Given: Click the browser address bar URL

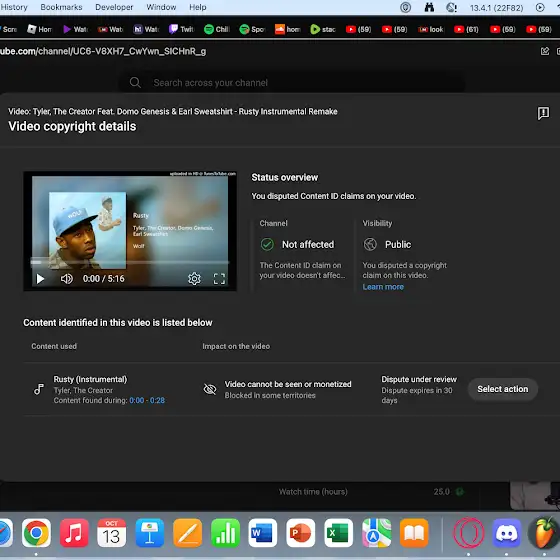Looking at the screenshot, I should pos(103,51).
